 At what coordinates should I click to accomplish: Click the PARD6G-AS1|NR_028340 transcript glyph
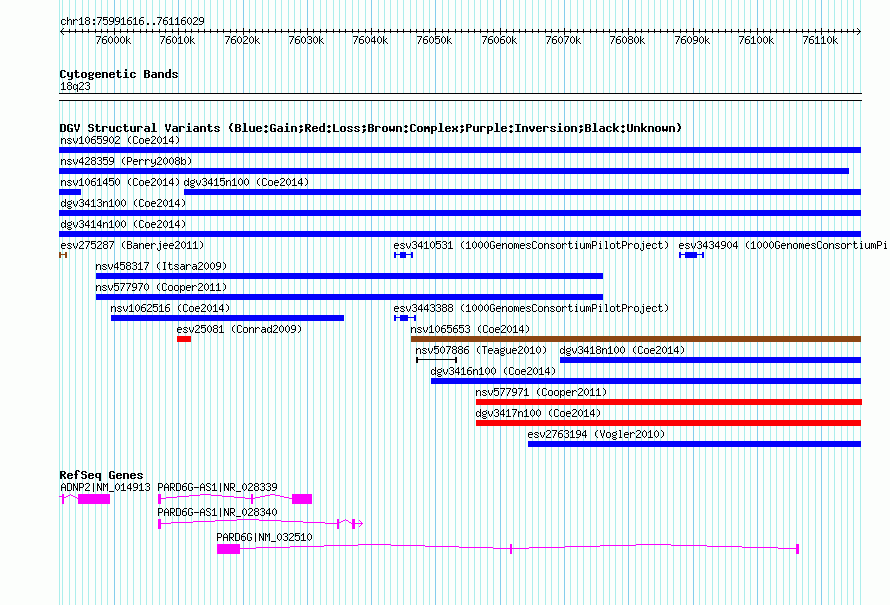[261, 523]
